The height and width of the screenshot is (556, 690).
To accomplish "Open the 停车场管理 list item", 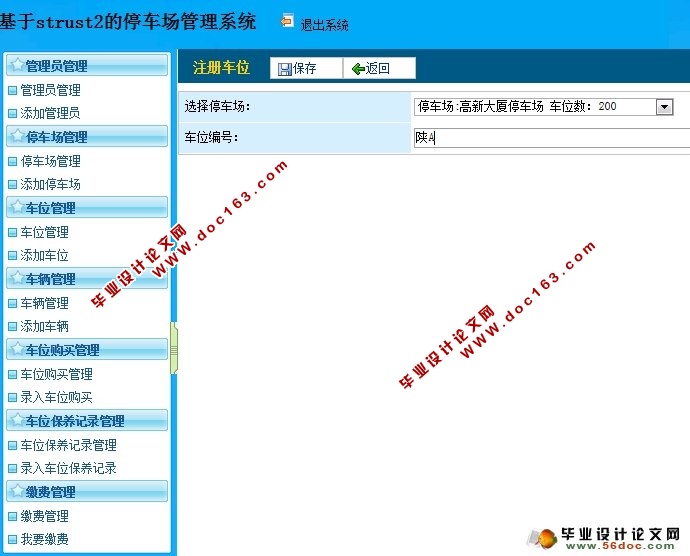I will coord(50,161).
